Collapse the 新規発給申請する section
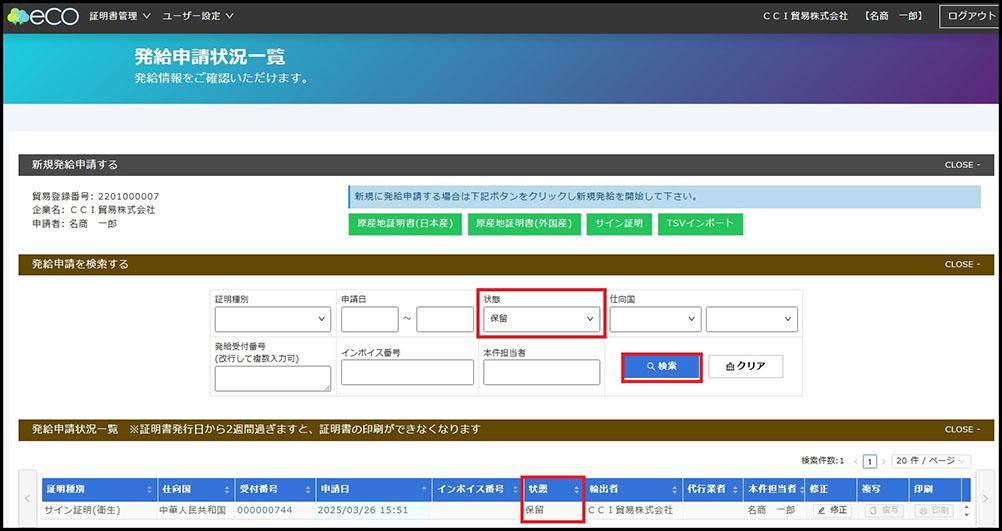Image resolution: width=1002 pixels, height=531 pixels. pos(962,165)
